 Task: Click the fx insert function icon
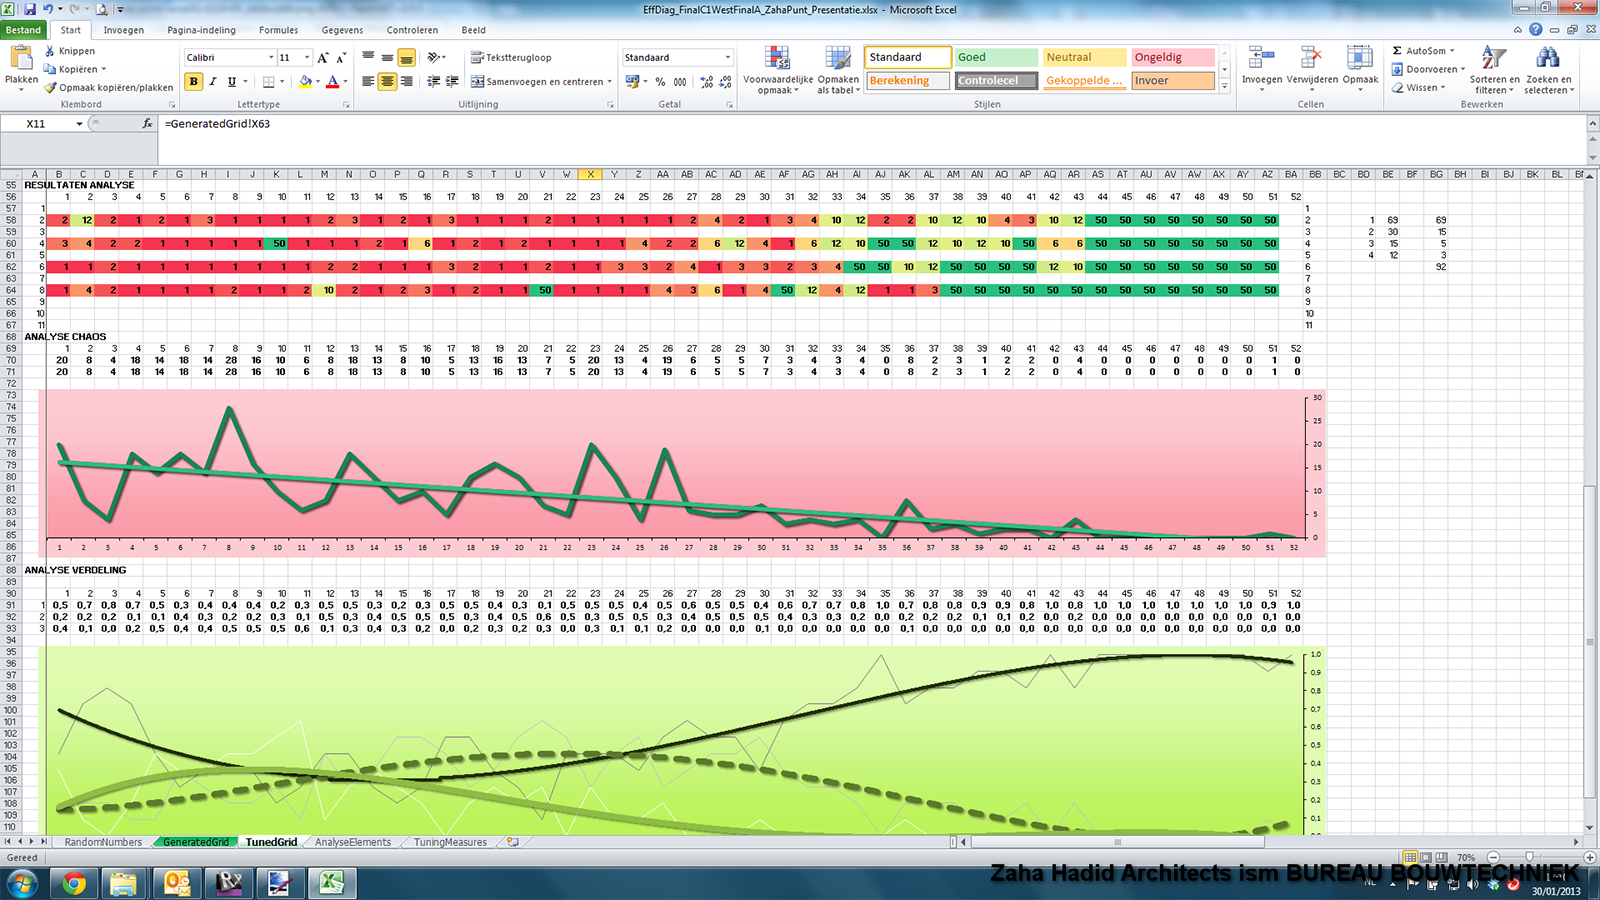[x=147, y=124]
